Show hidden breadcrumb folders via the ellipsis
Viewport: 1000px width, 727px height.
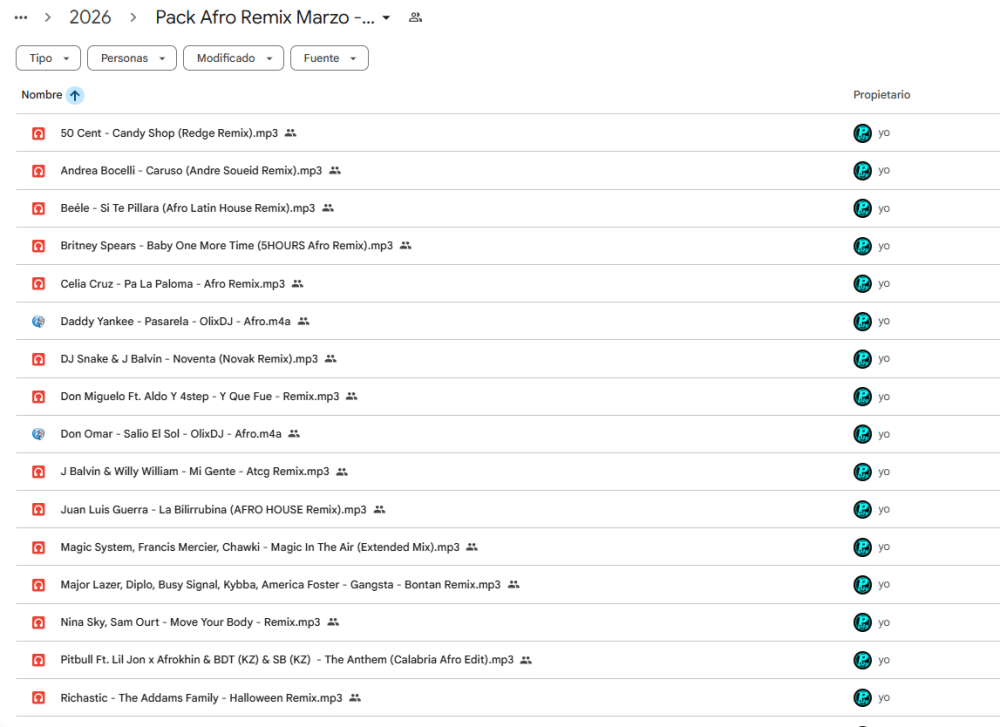coord(21,18)
